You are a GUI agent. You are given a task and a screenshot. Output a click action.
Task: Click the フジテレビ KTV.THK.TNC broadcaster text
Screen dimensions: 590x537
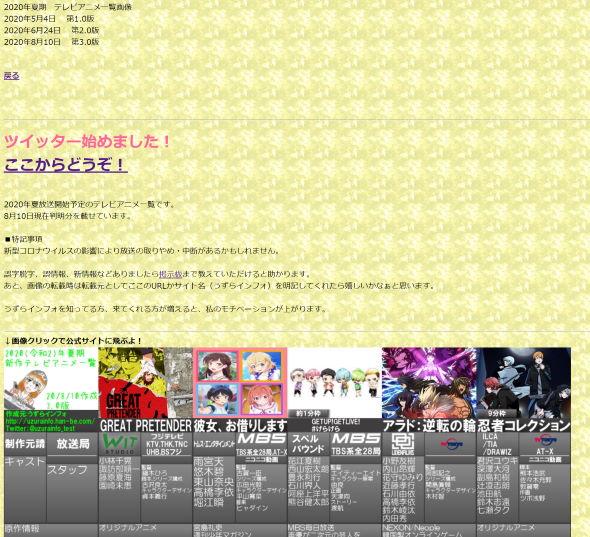coord(167,444)
